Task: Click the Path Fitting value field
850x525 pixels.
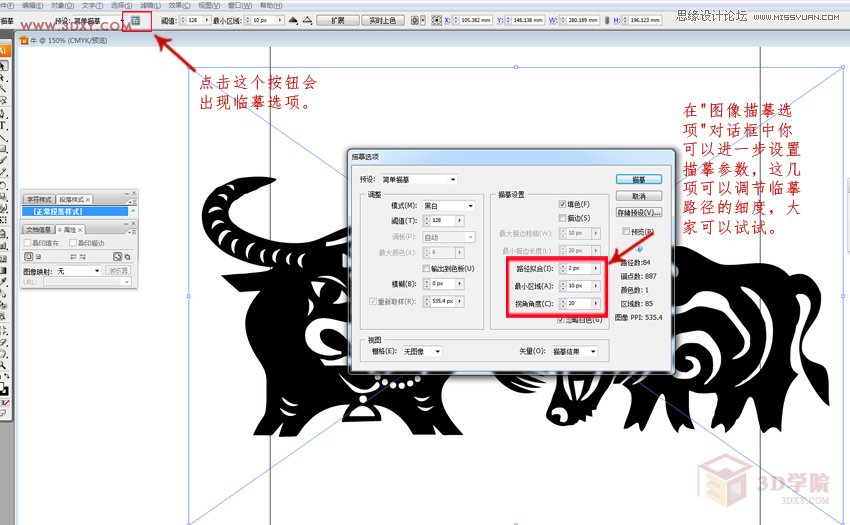Action: pos(579,268)
